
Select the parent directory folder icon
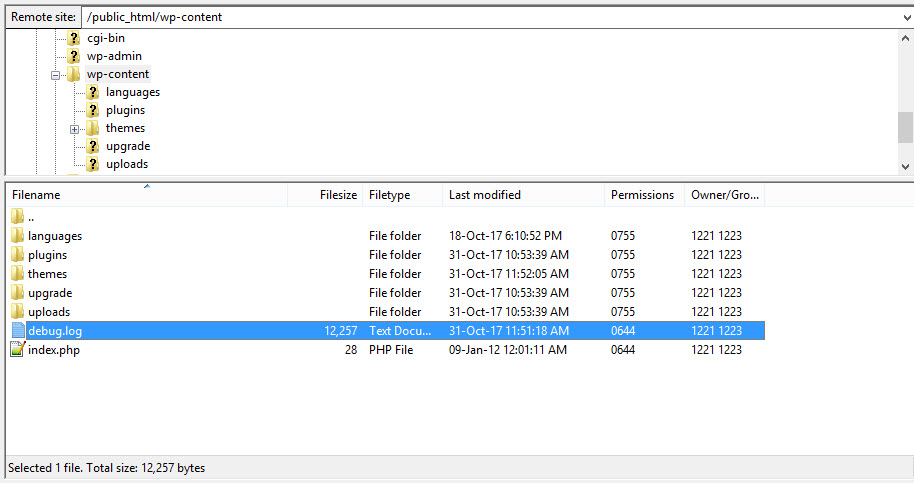coord(17,217)
